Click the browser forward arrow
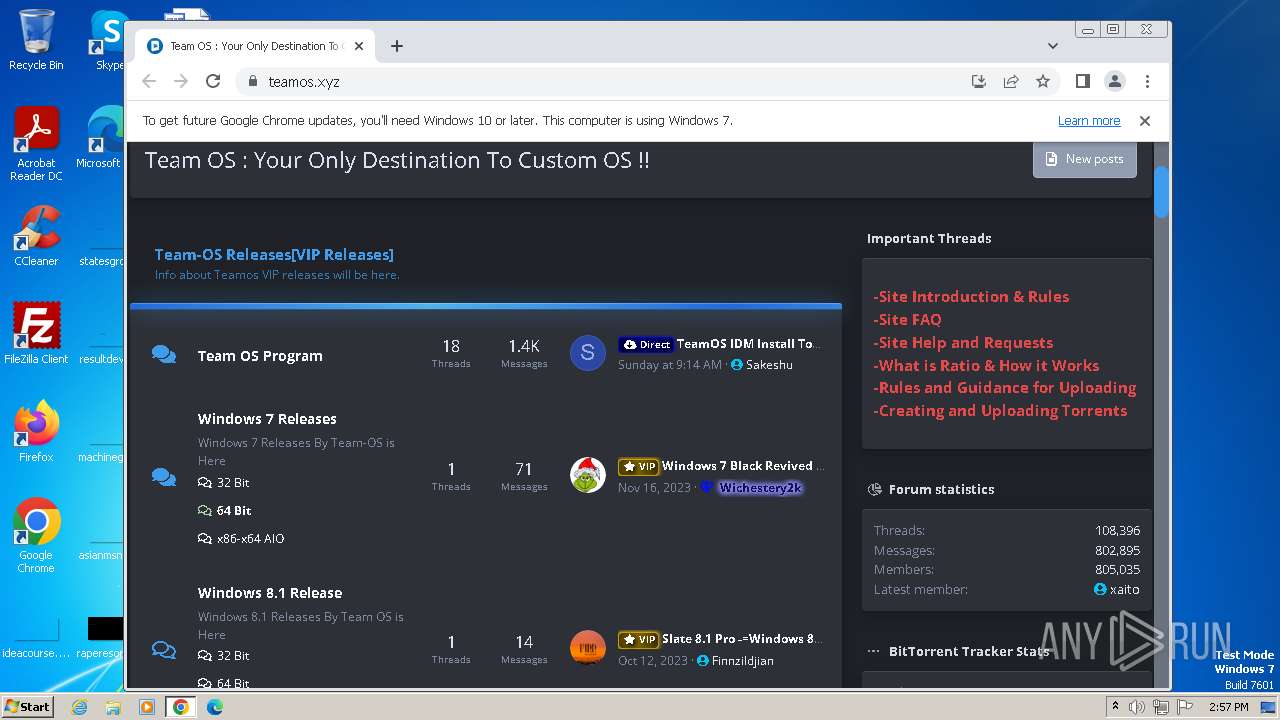This screenshot has width=1280, height=720. coord(181,81)
